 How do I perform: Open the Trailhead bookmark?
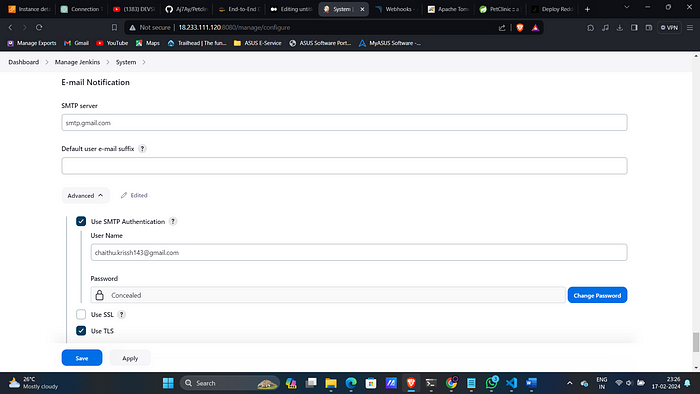pos(197,43)
